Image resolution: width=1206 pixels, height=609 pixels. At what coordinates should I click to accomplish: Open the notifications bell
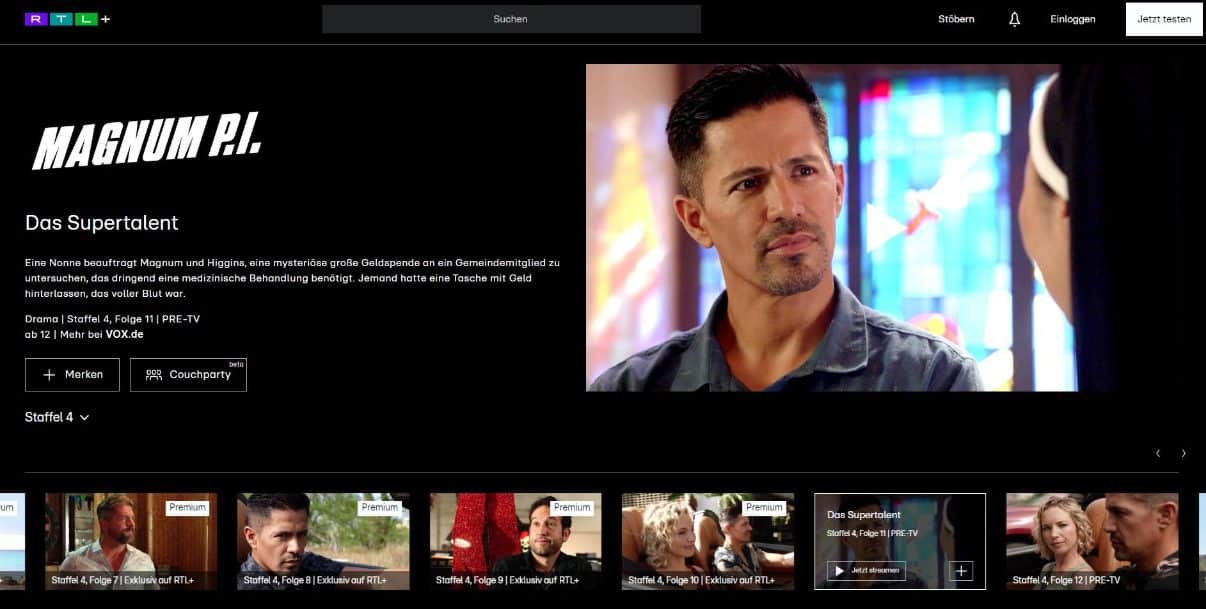tap(1014, 19)
